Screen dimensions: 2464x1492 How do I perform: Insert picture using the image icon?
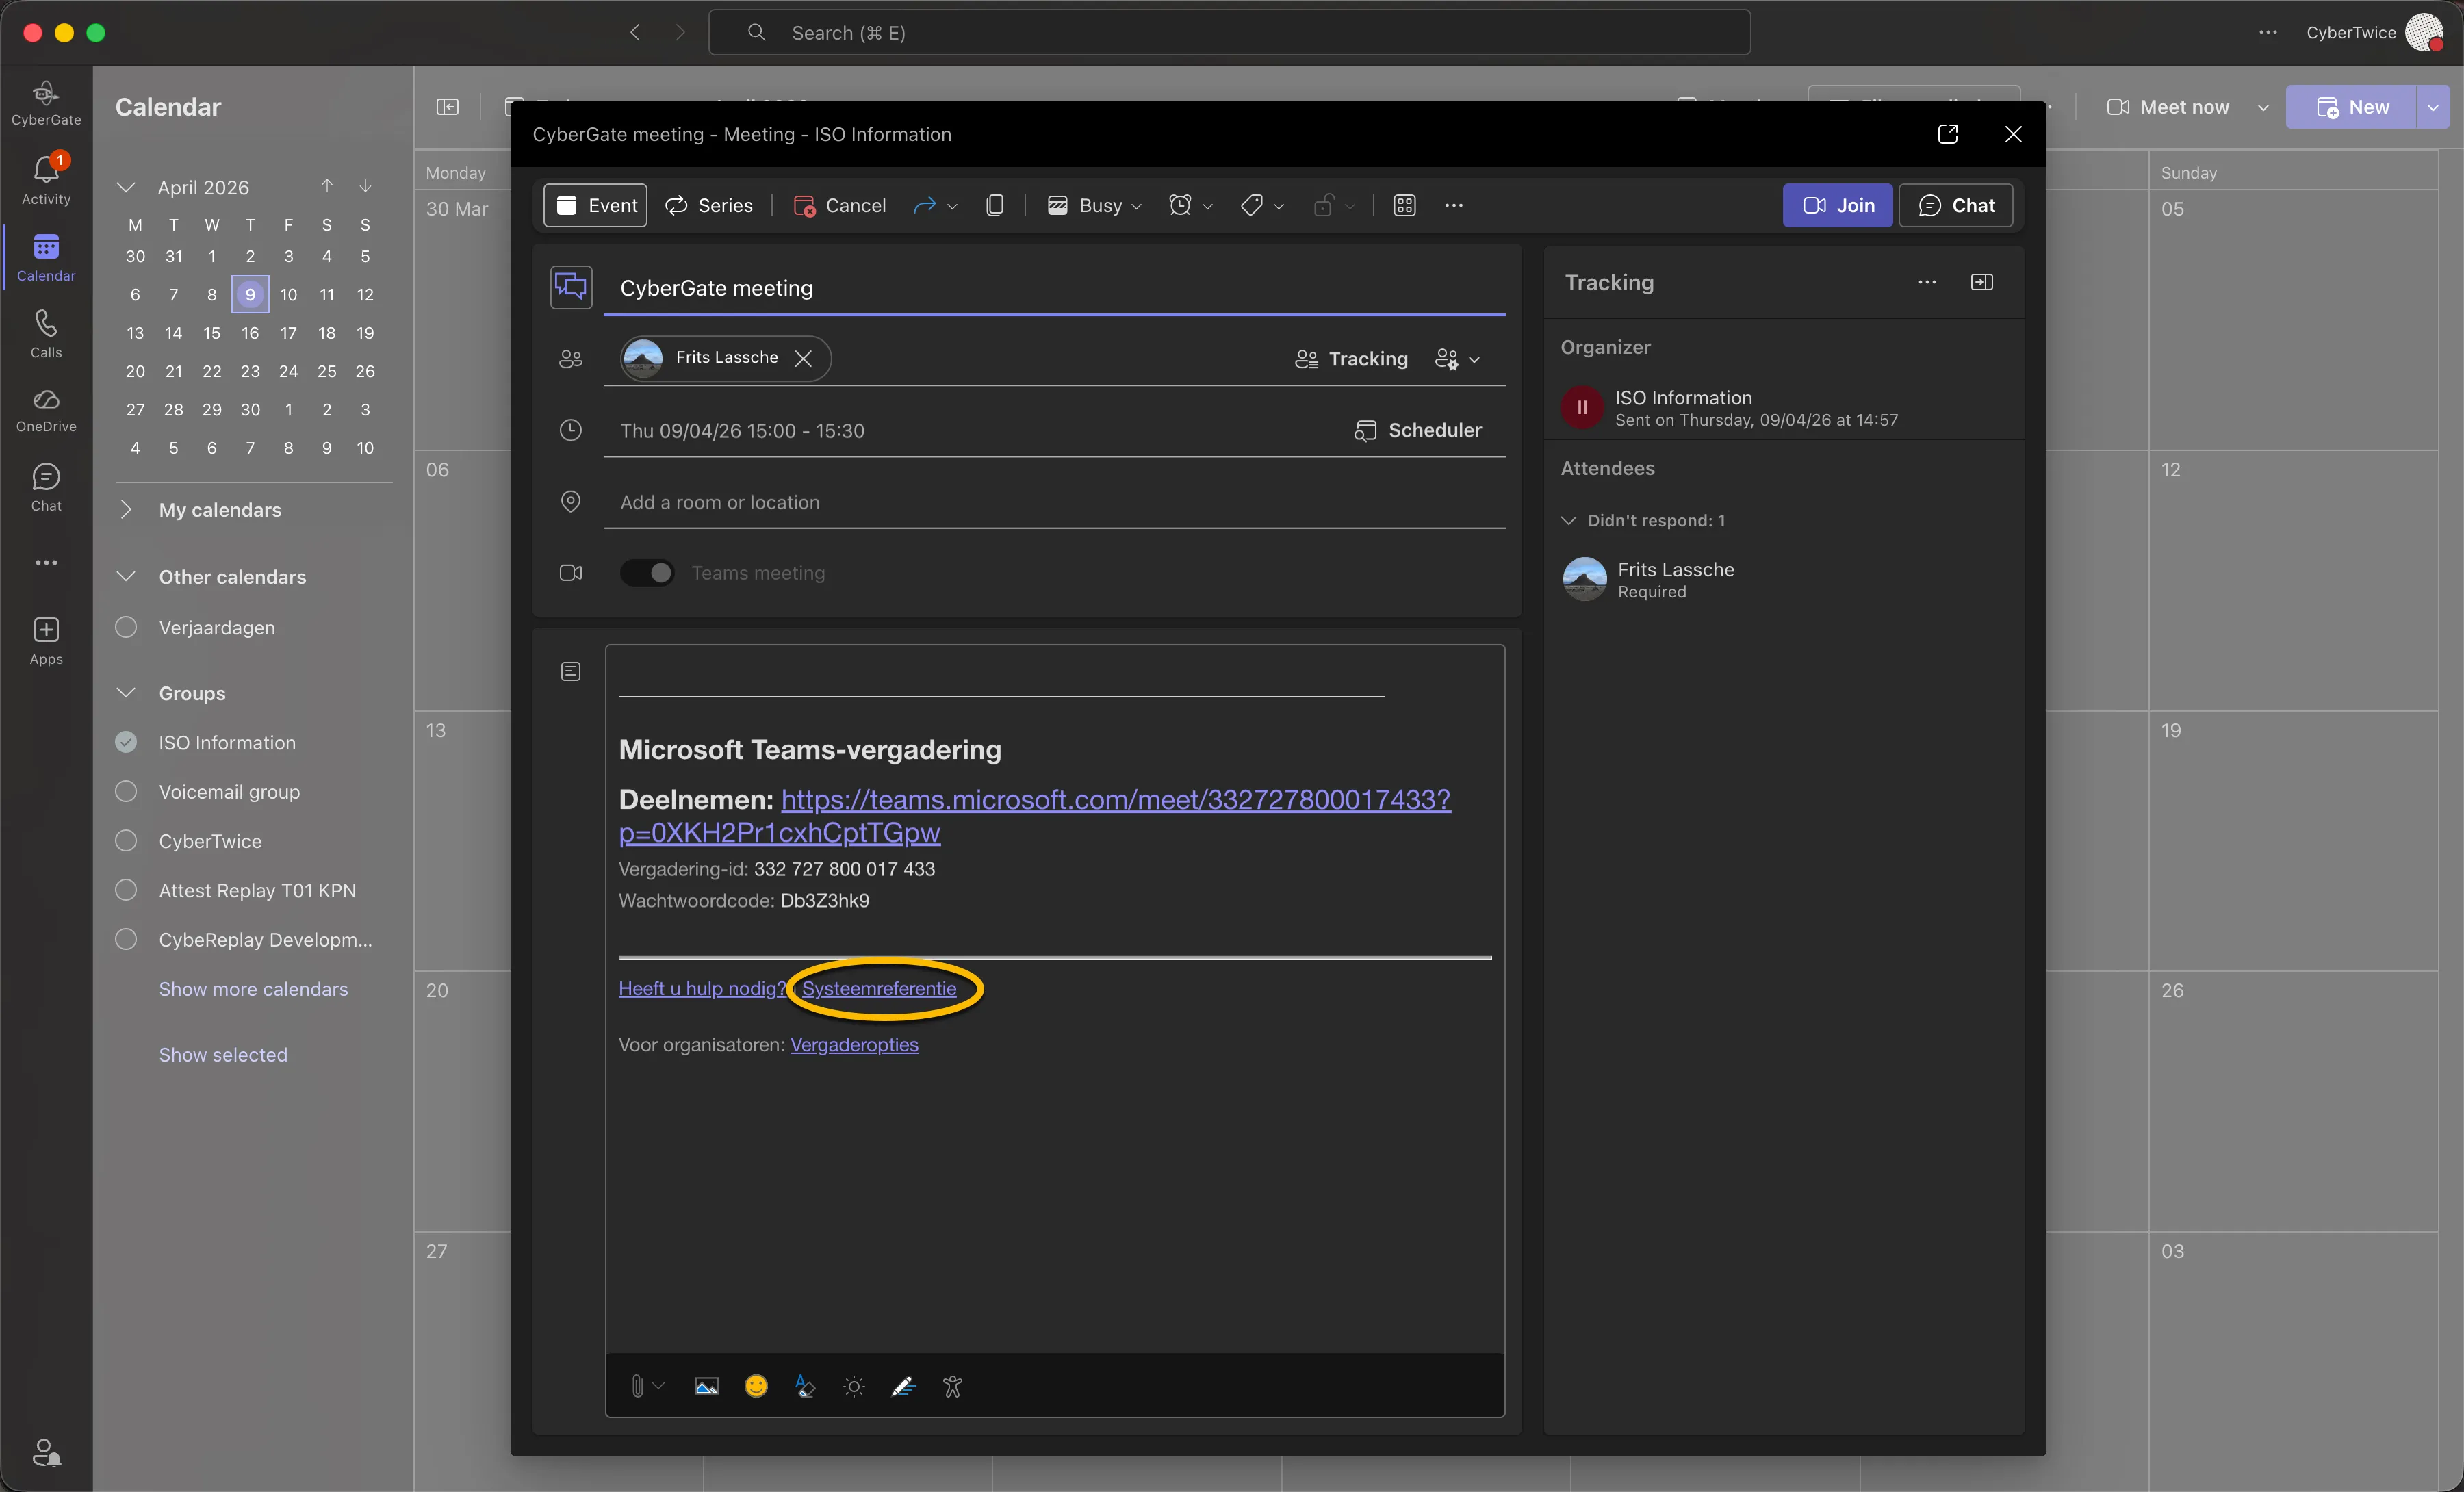click(706, 1386)
